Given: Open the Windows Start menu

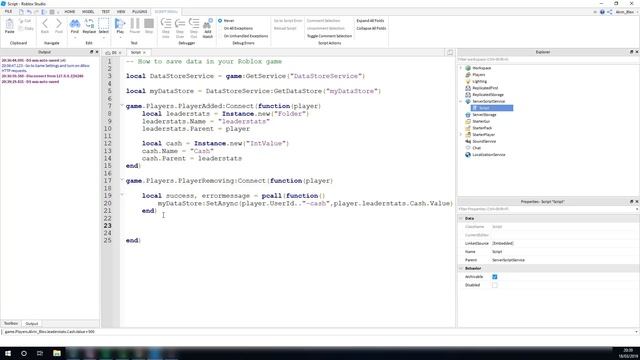Looking at the screenshot, I should pyautogui.click(x=8, y=353).
